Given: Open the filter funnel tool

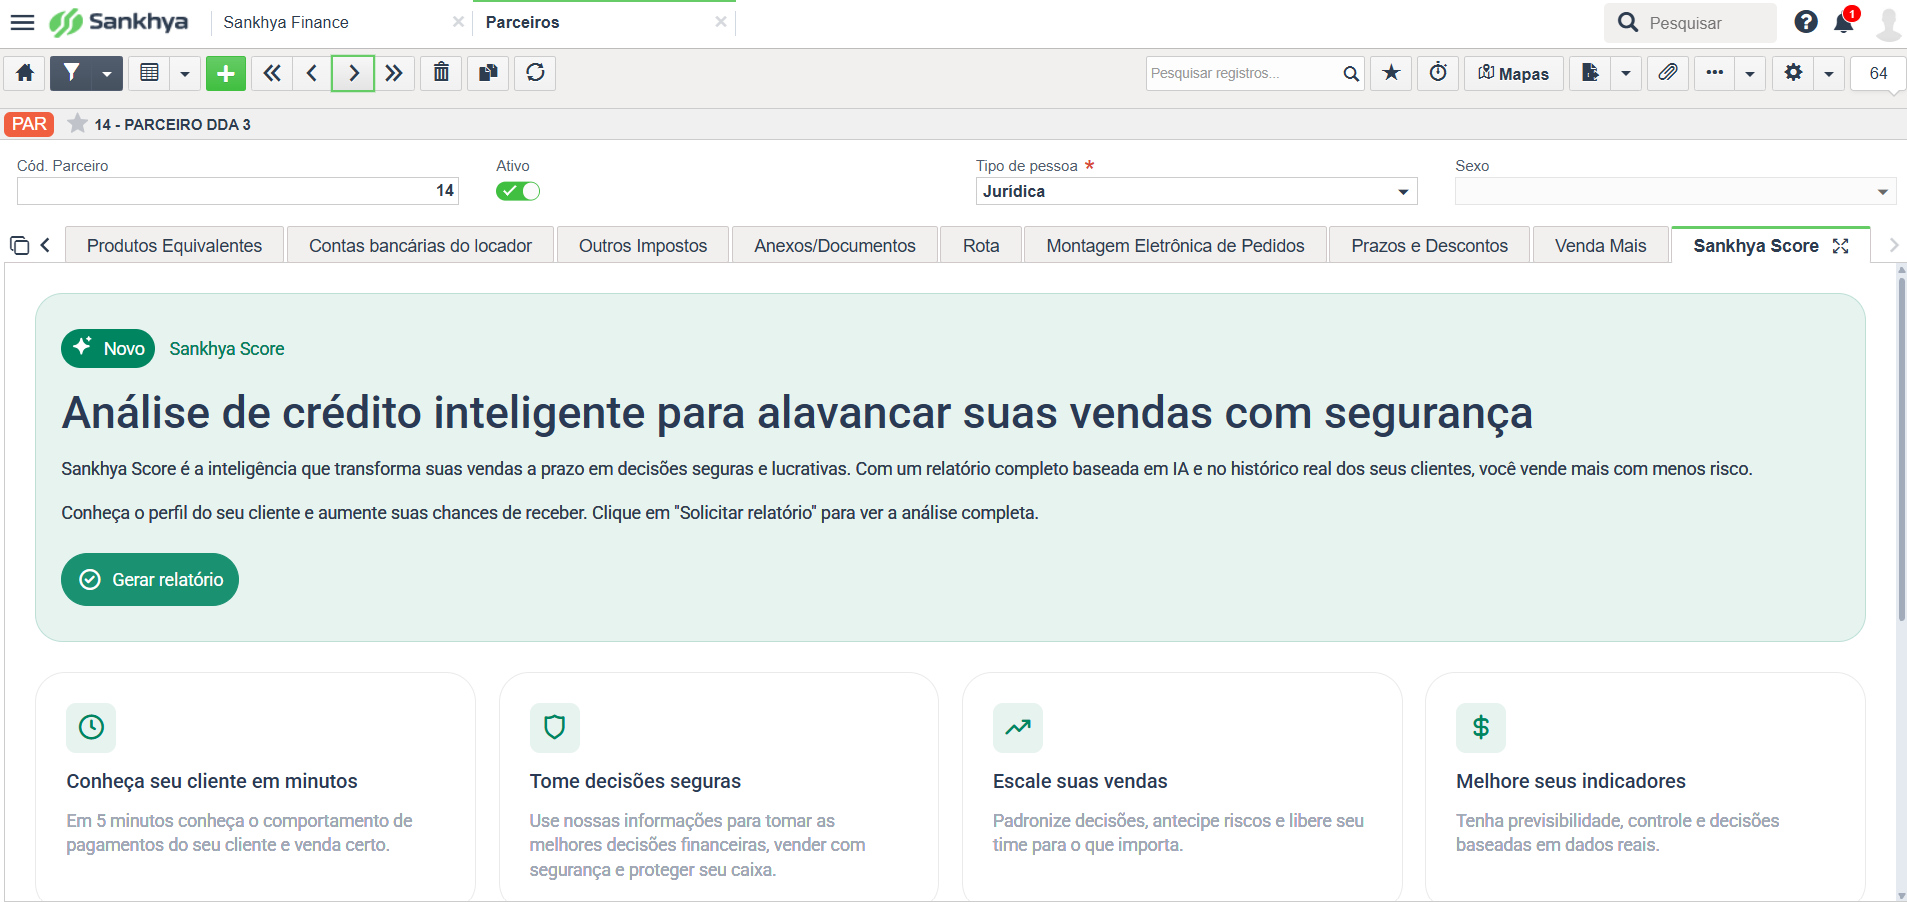Looking at the screenshot, I should [x=71, y=73].
